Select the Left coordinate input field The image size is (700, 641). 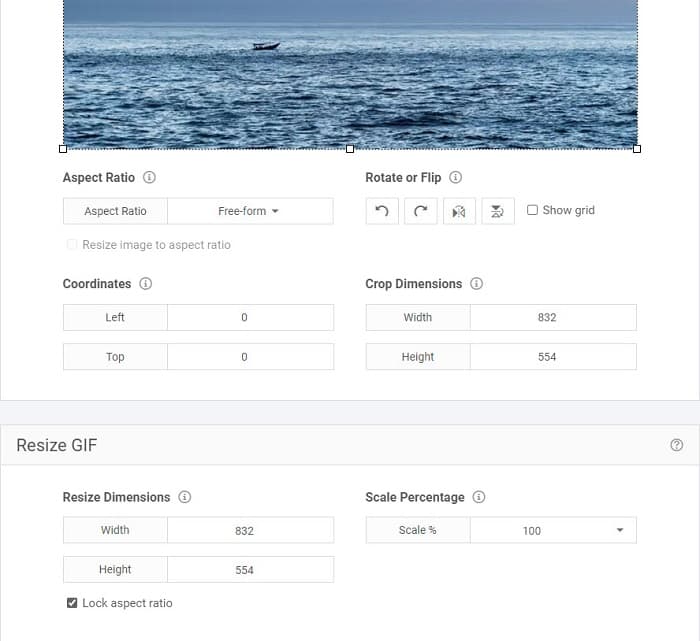250,318
